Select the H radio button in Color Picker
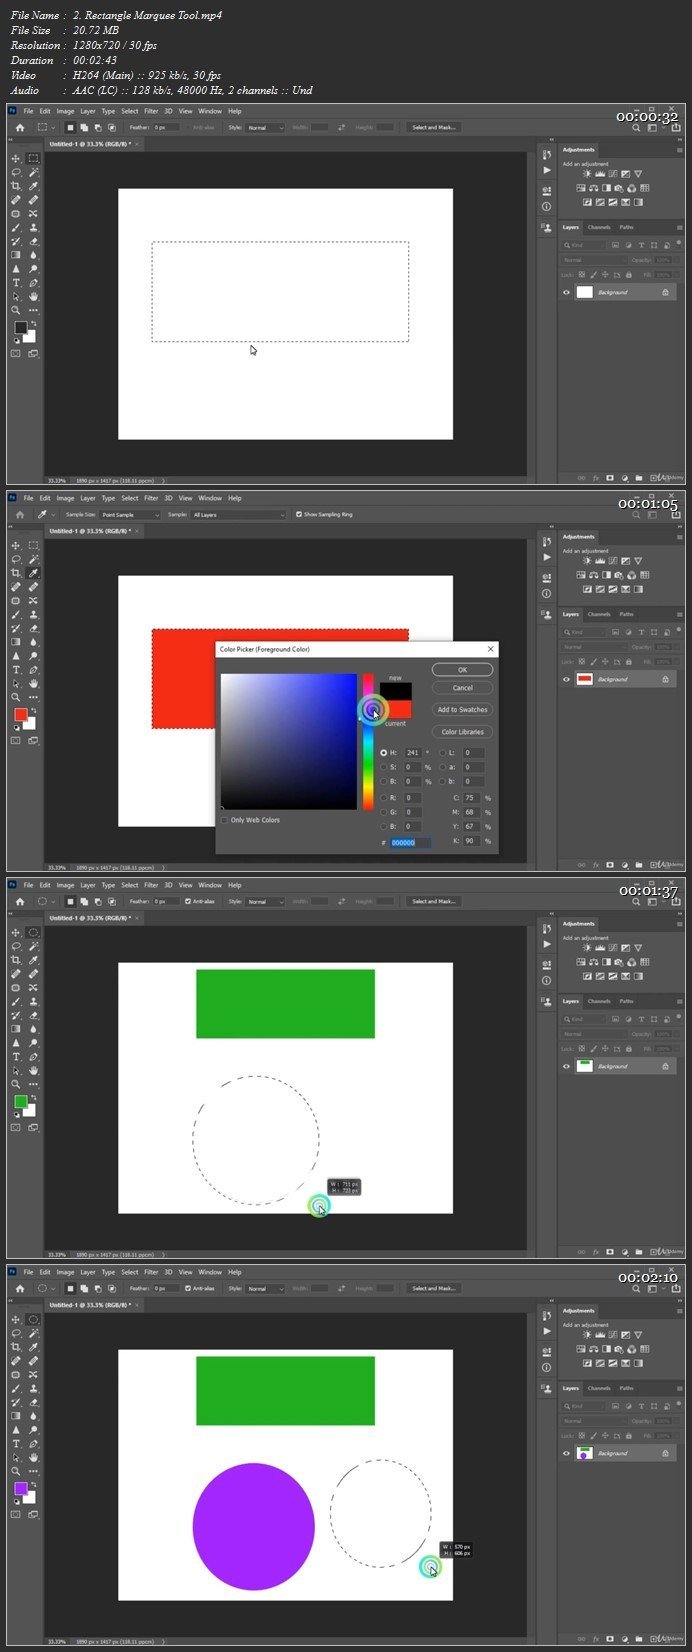 (383, 752)
